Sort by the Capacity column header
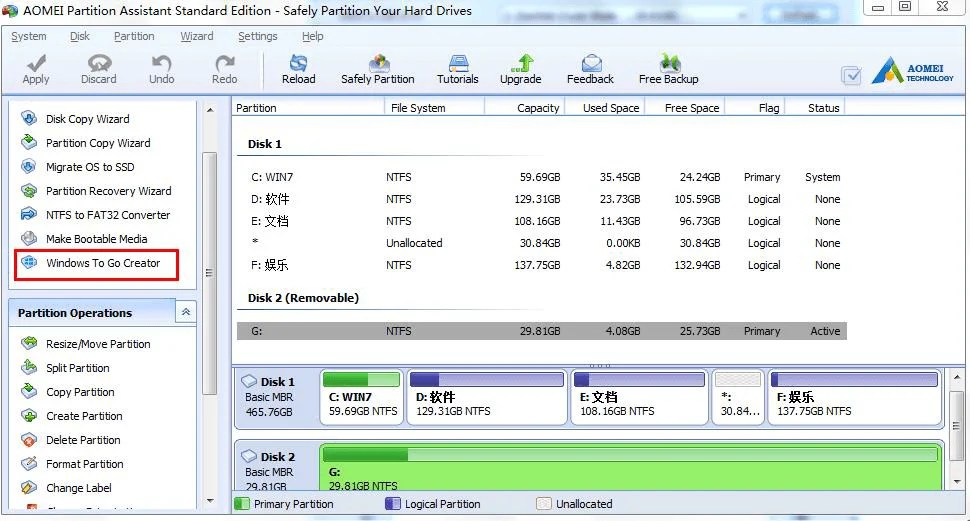Image resolution: width=970 pixels, height=521 pixels. pos(523,108)
